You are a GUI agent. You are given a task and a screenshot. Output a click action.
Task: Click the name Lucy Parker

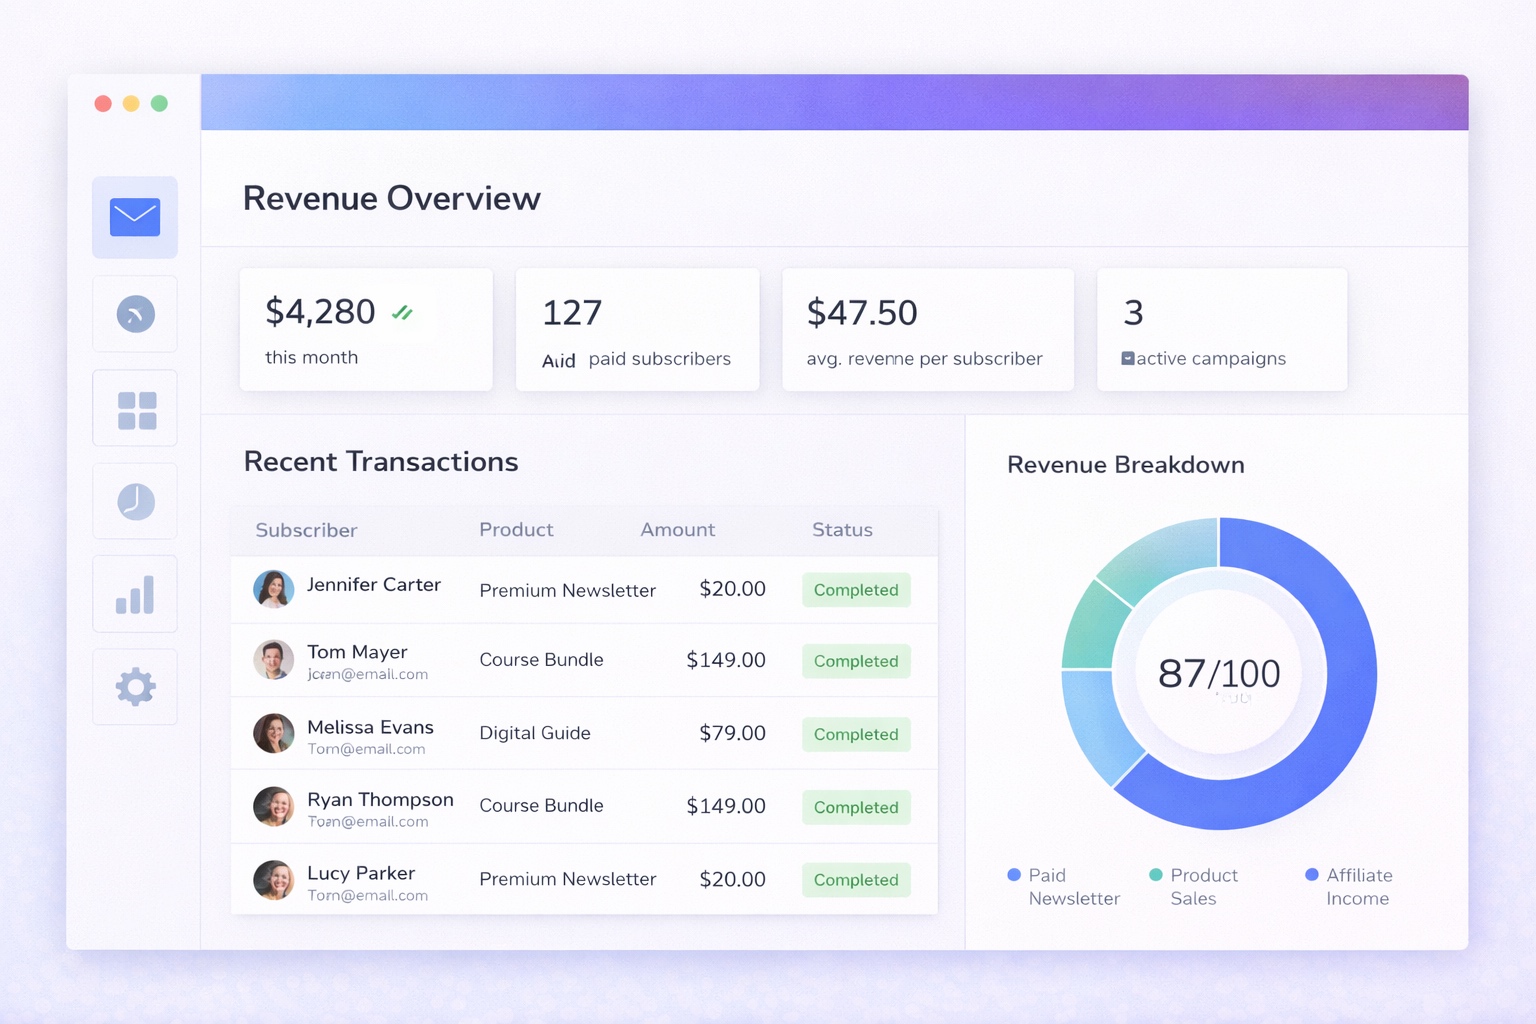tap(361, 873)
